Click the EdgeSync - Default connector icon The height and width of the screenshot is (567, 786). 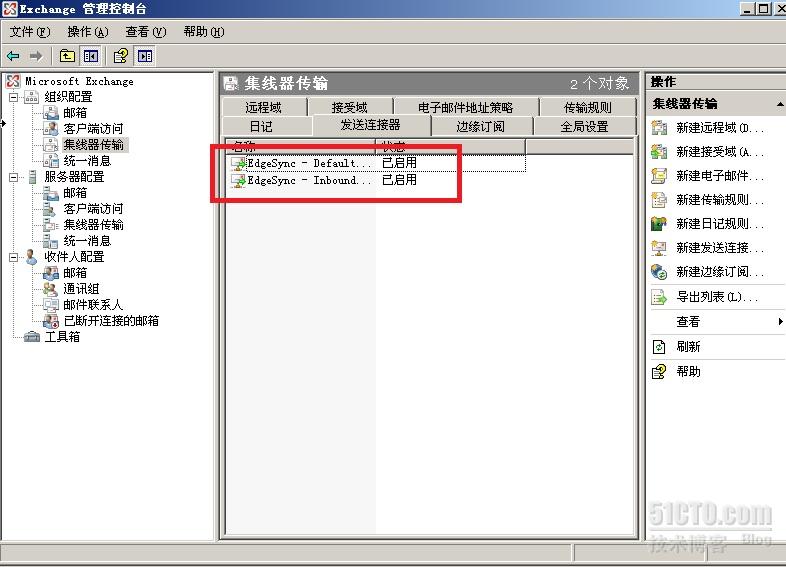pos(238,163)
